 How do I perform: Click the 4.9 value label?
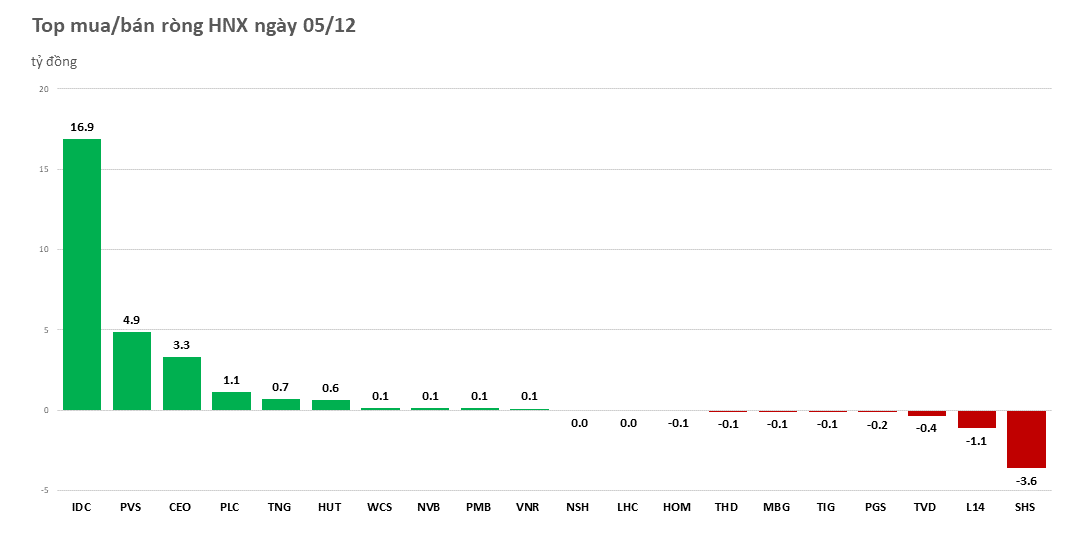pos(132,320)
